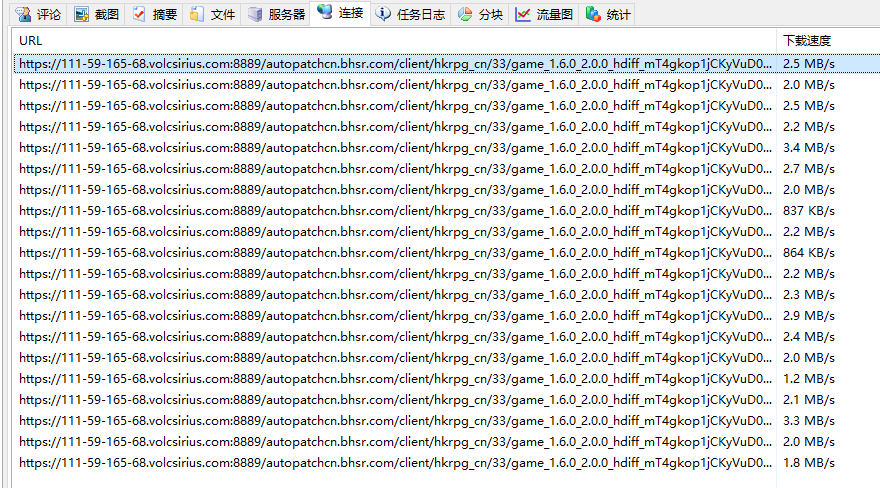Open the 流量图 tab
This screenshot has height=488, width=880.
pyautogui.click(x=544, y=15)
